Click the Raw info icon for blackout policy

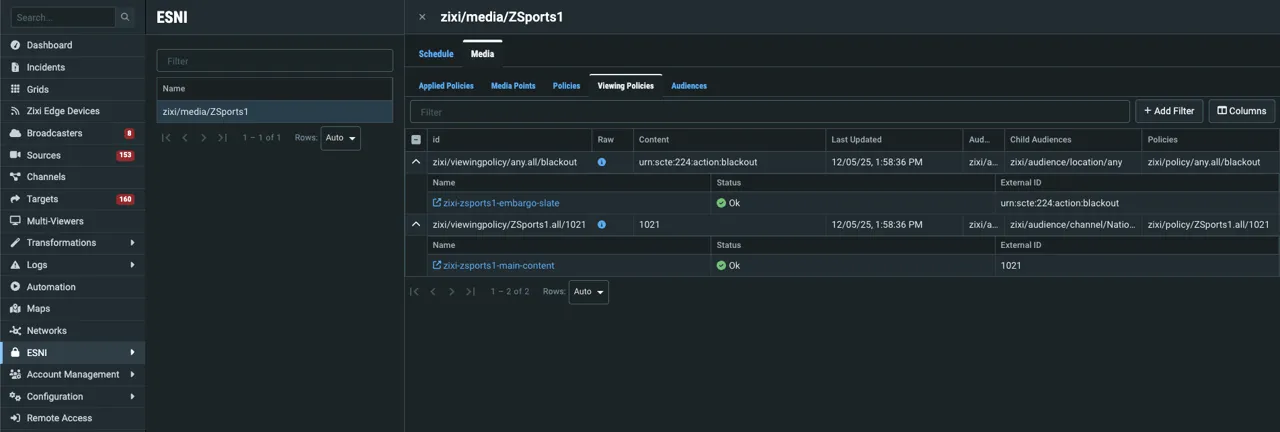[602, 162]
